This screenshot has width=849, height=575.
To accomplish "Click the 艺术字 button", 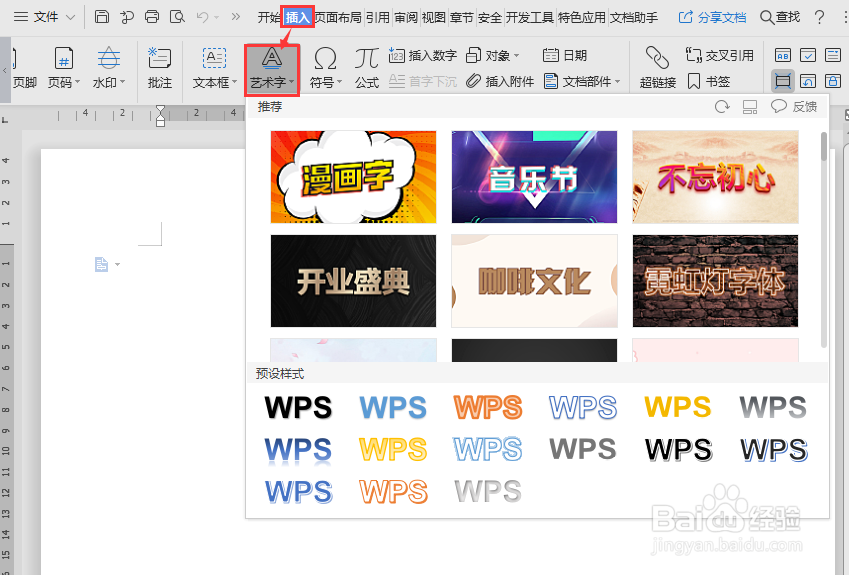I will pyautogui.click(x=272, y=69).
